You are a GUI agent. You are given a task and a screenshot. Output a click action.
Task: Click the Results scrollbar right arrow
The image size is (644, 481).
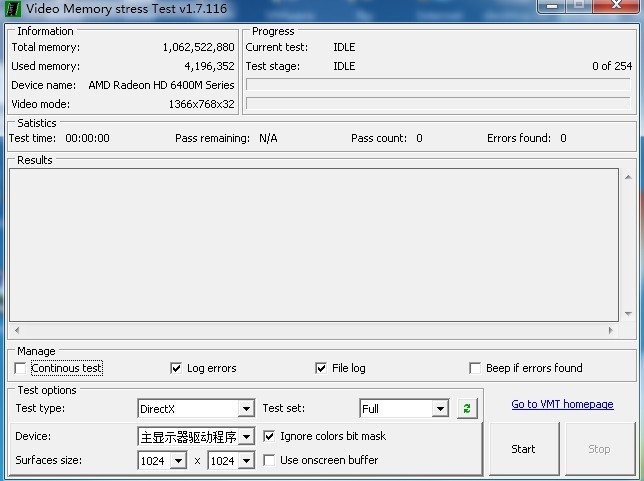611,331
